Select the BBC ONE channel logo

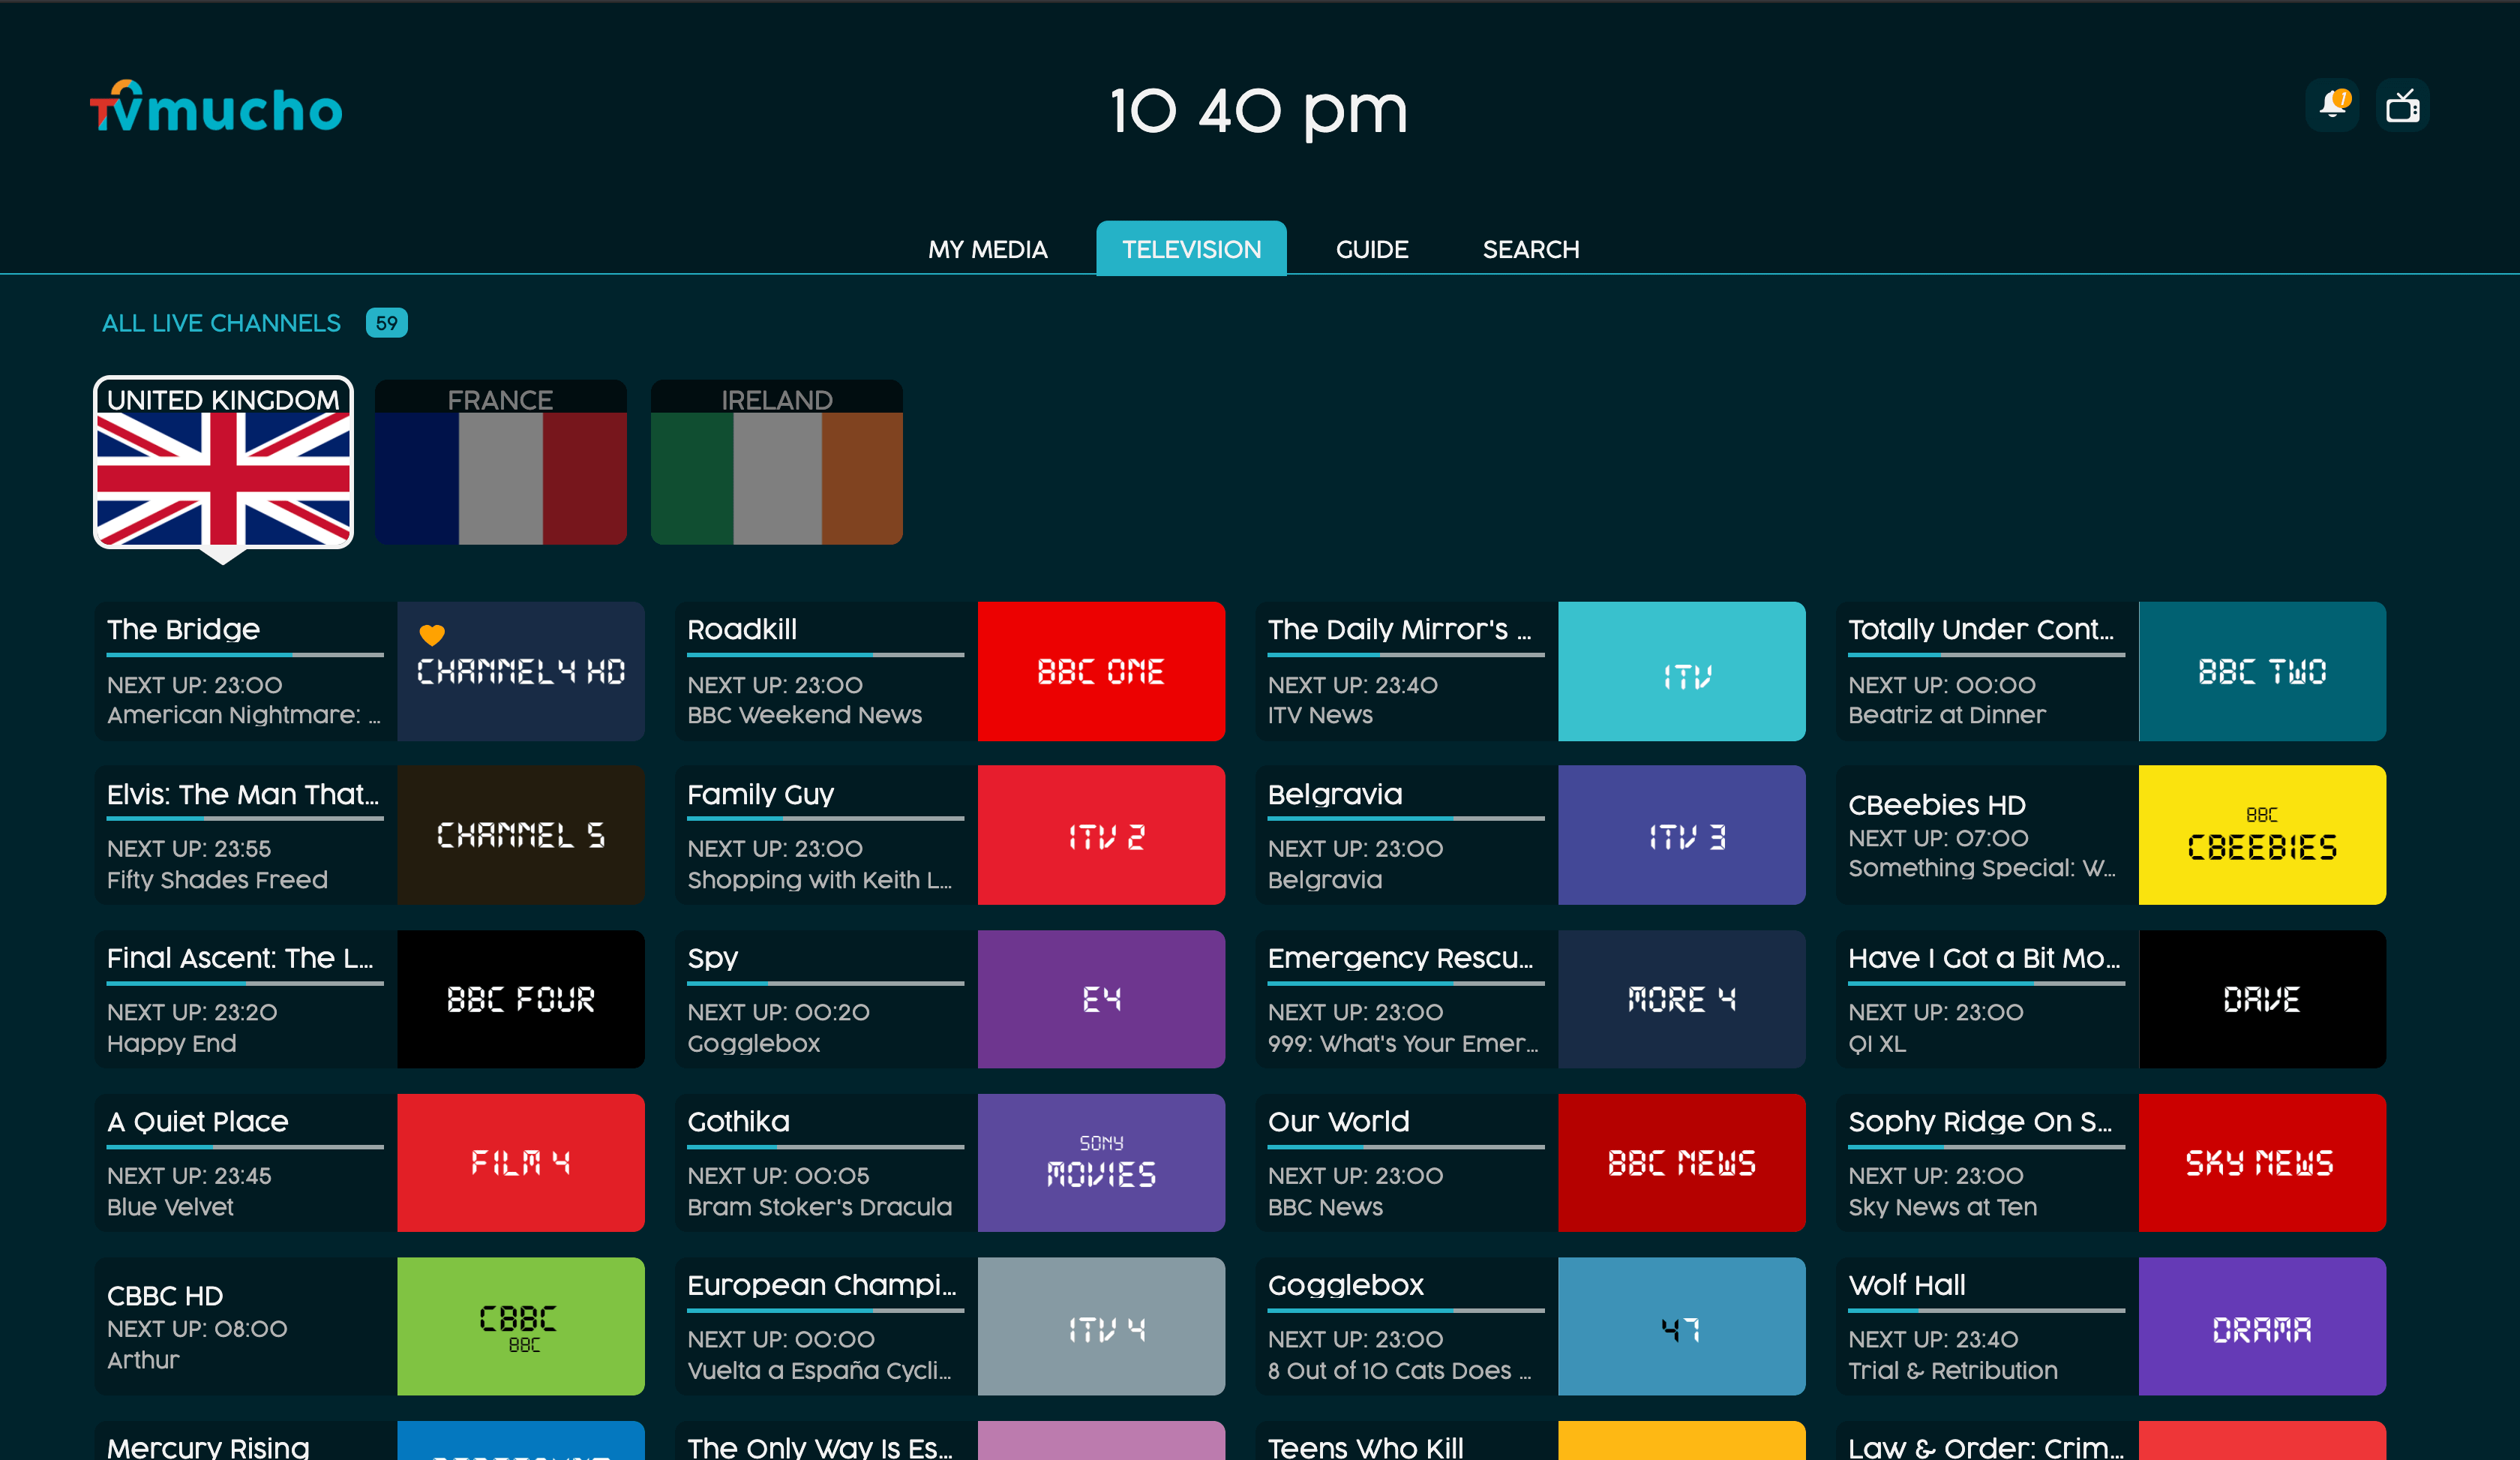[1101, 671]
